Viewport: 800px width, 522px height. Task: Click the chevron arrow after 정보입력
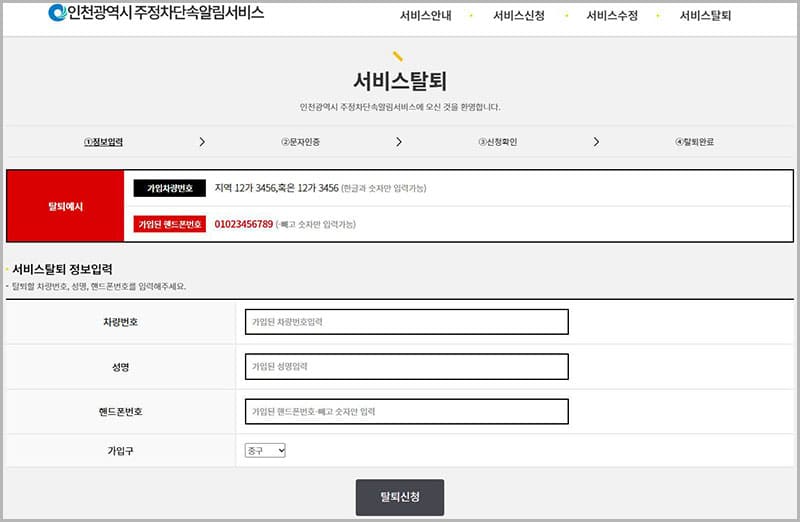[x=202, y=142]
